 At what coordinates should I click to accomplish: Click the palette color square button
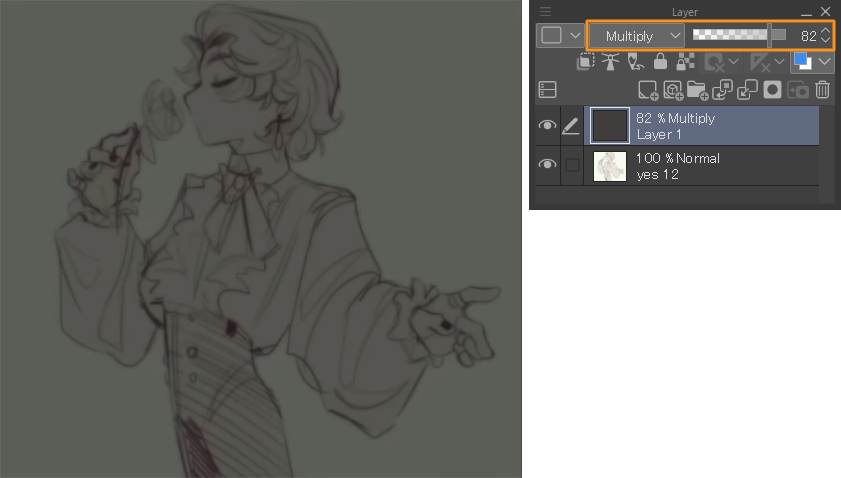coord(552,35)
